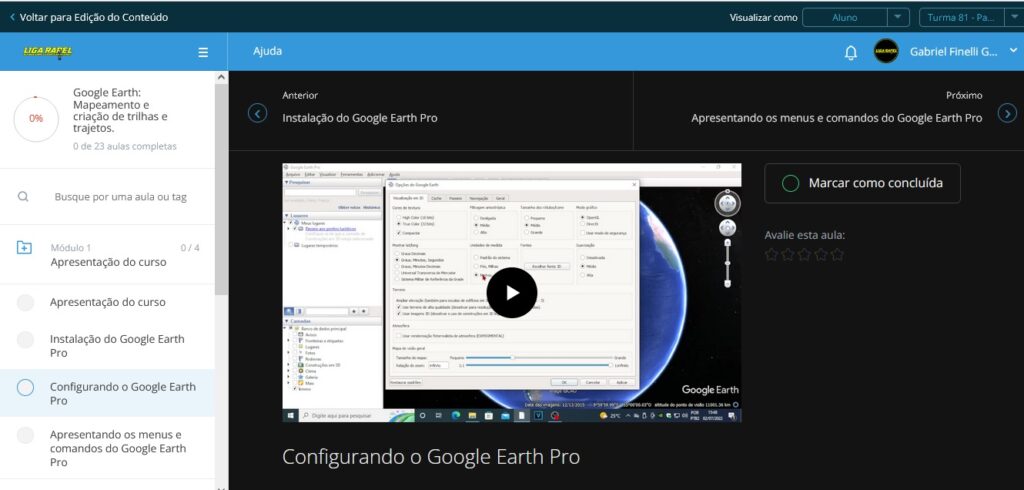1024x490 pixels.
Task: Click the arrow next to the Aluno box
Action: 899,18
